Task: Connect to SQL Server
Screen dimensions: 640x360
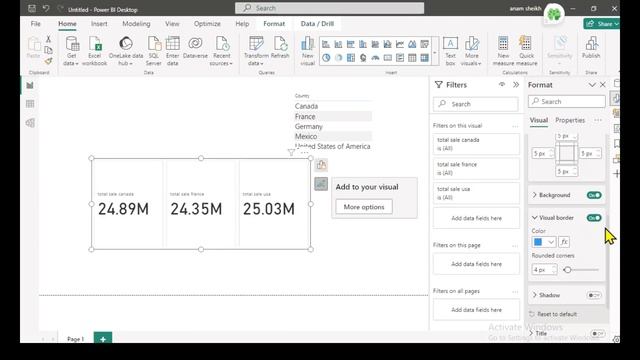Action: point(154,51)
